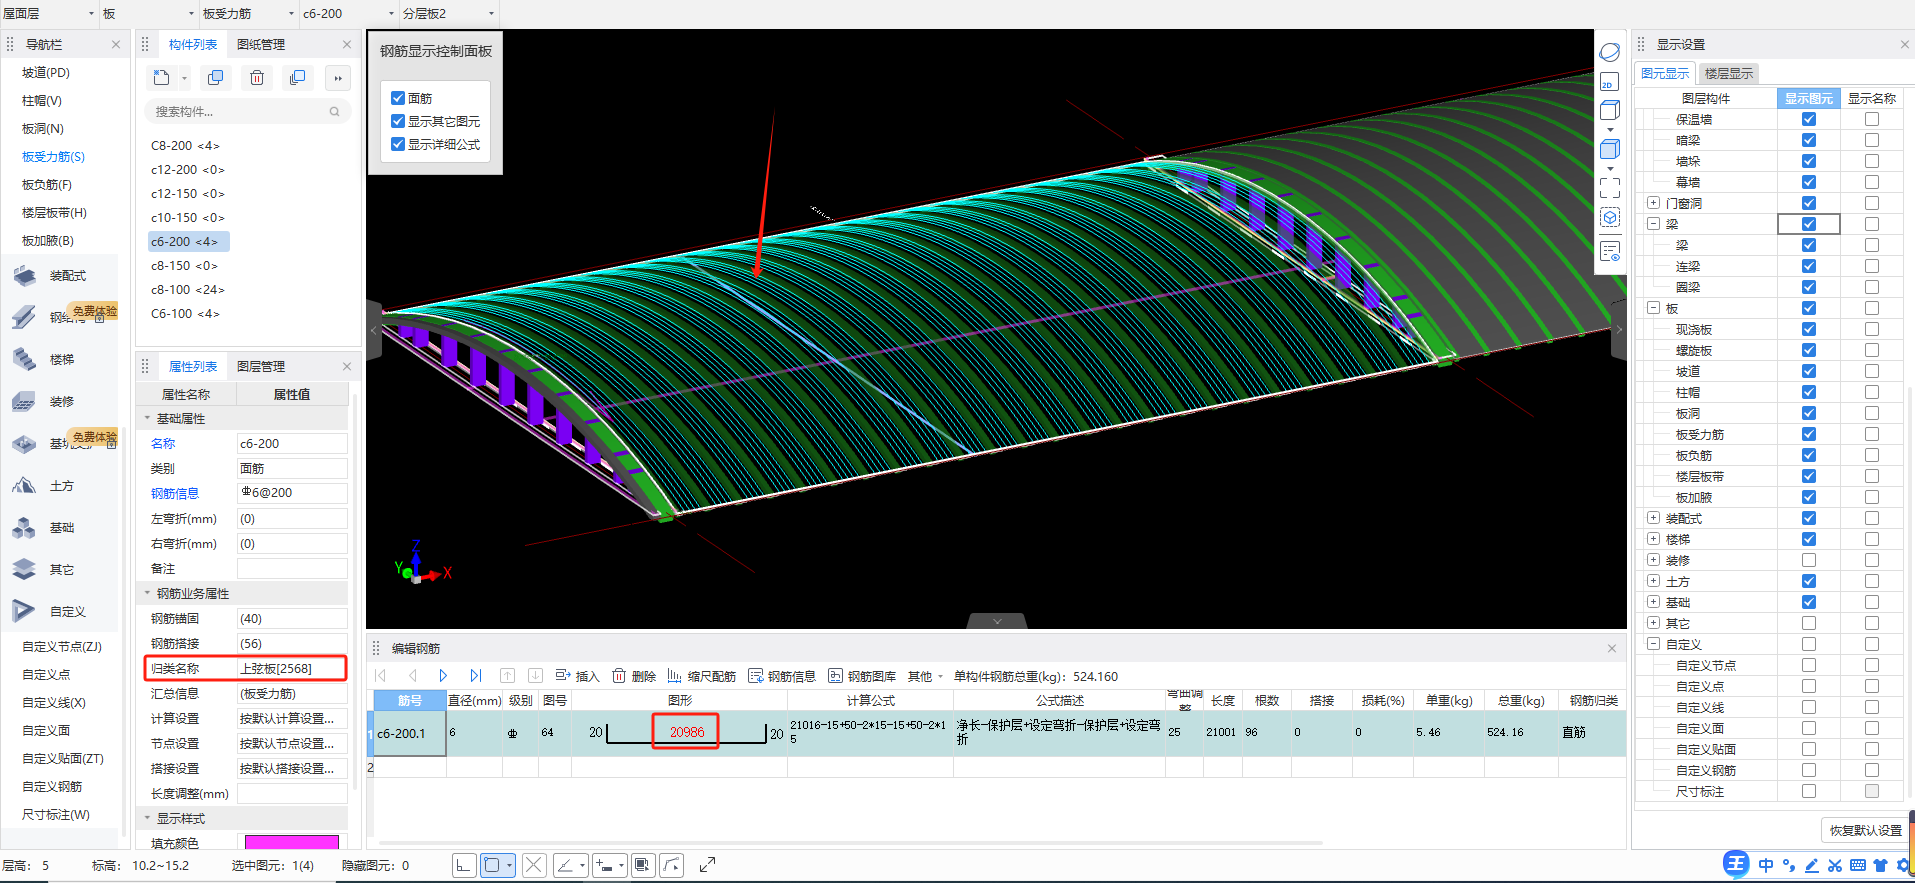Switch to 图纸管理 tab in component panel
1915x883 pixels.
261,44
